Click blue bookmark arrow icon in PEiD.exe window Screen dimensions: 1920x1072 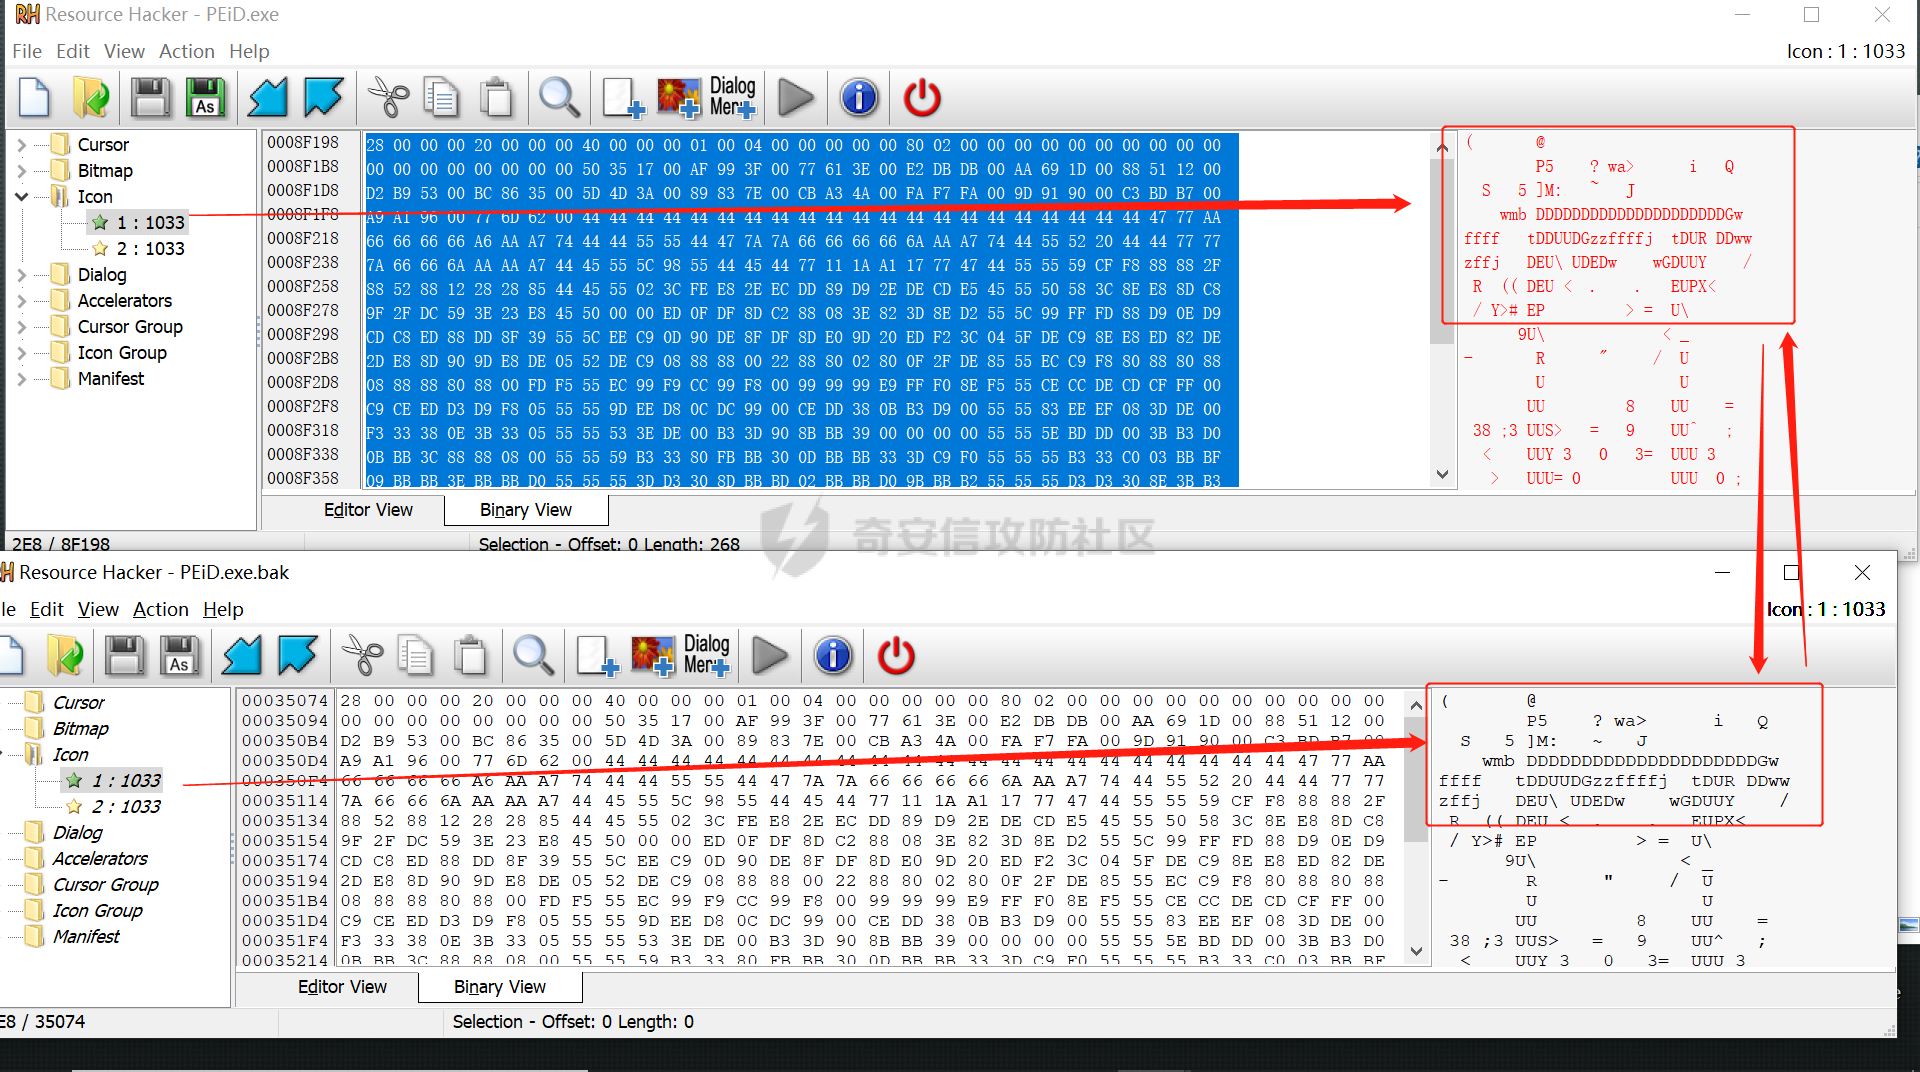pyautogui.click(x=324, y=98)
